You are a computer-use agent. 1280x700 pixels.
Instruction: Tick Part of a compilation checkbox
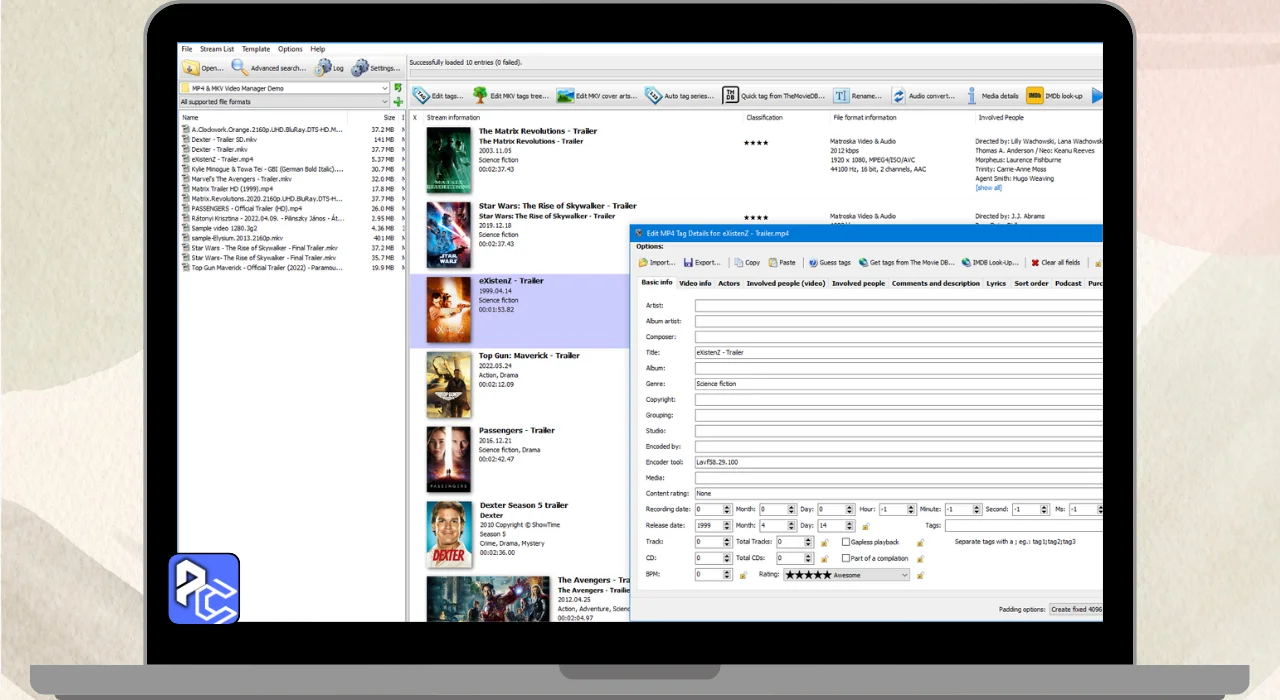point(846,558)
